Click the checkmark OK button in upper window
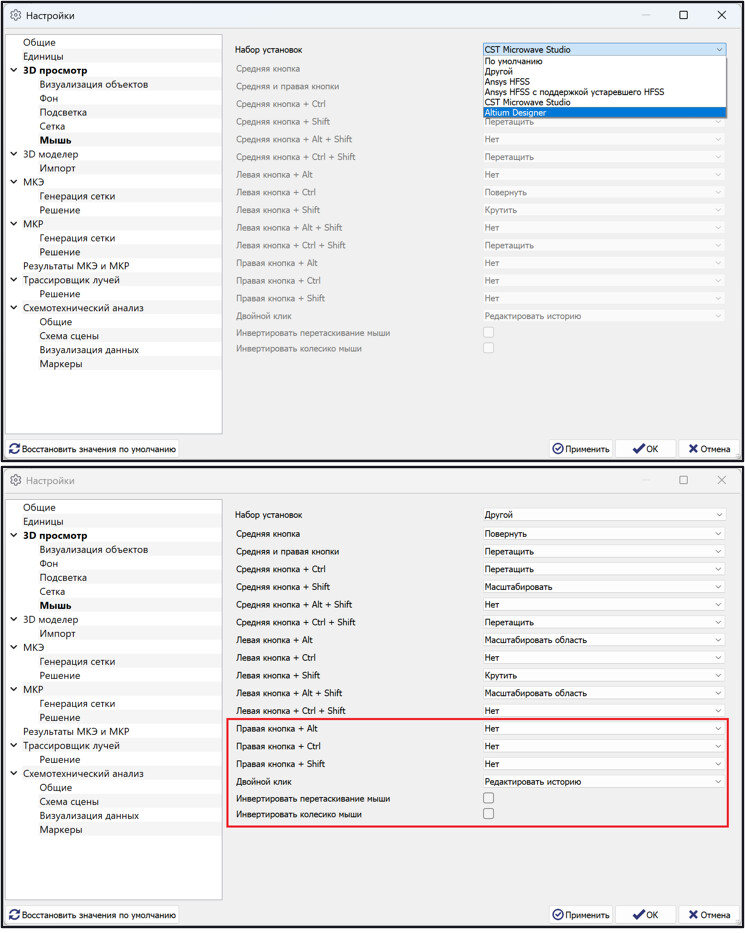The image size is (745, 933). 645,449
